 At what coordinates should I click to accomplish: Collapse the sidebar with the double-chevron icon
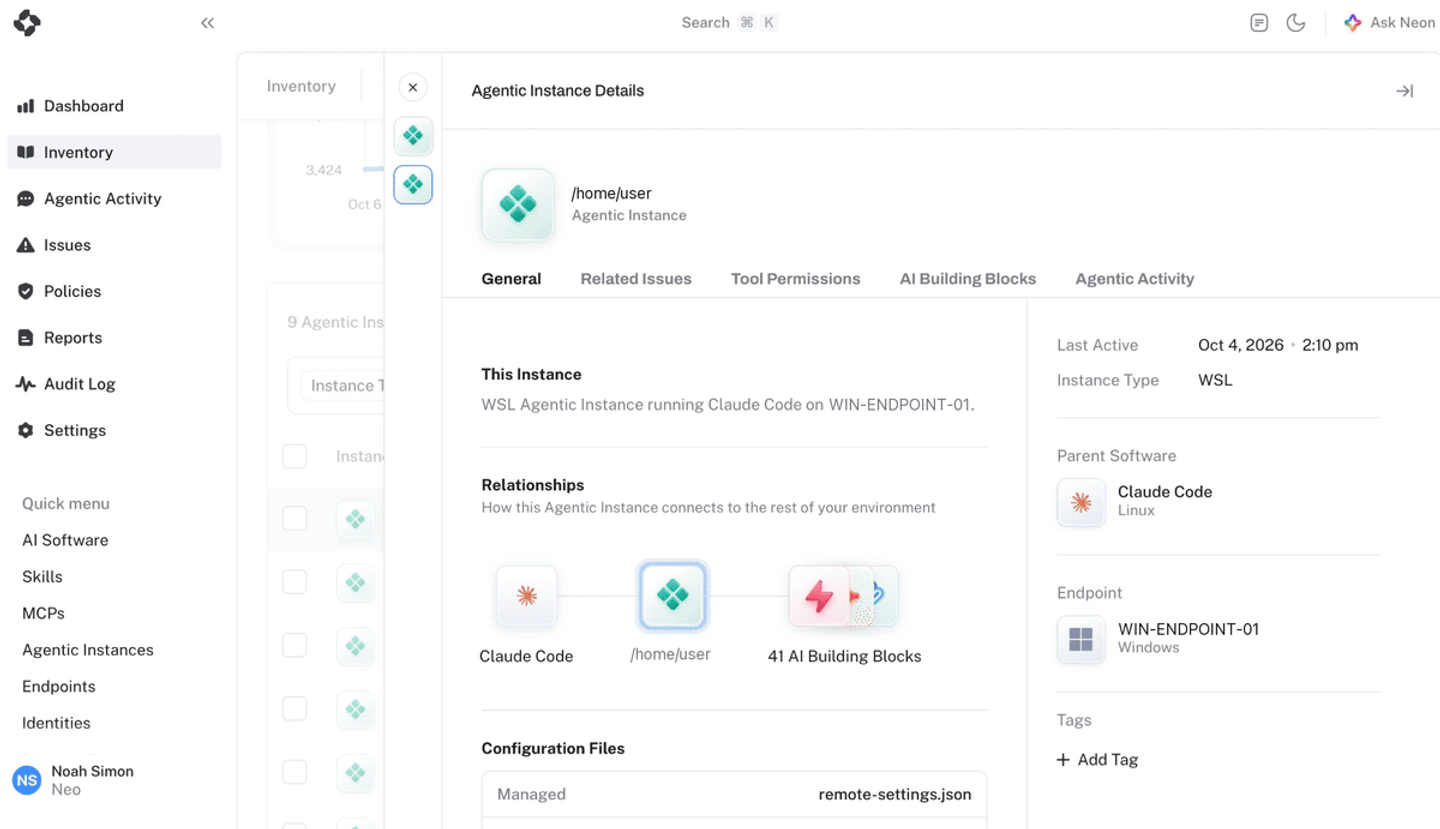point(207,23)
